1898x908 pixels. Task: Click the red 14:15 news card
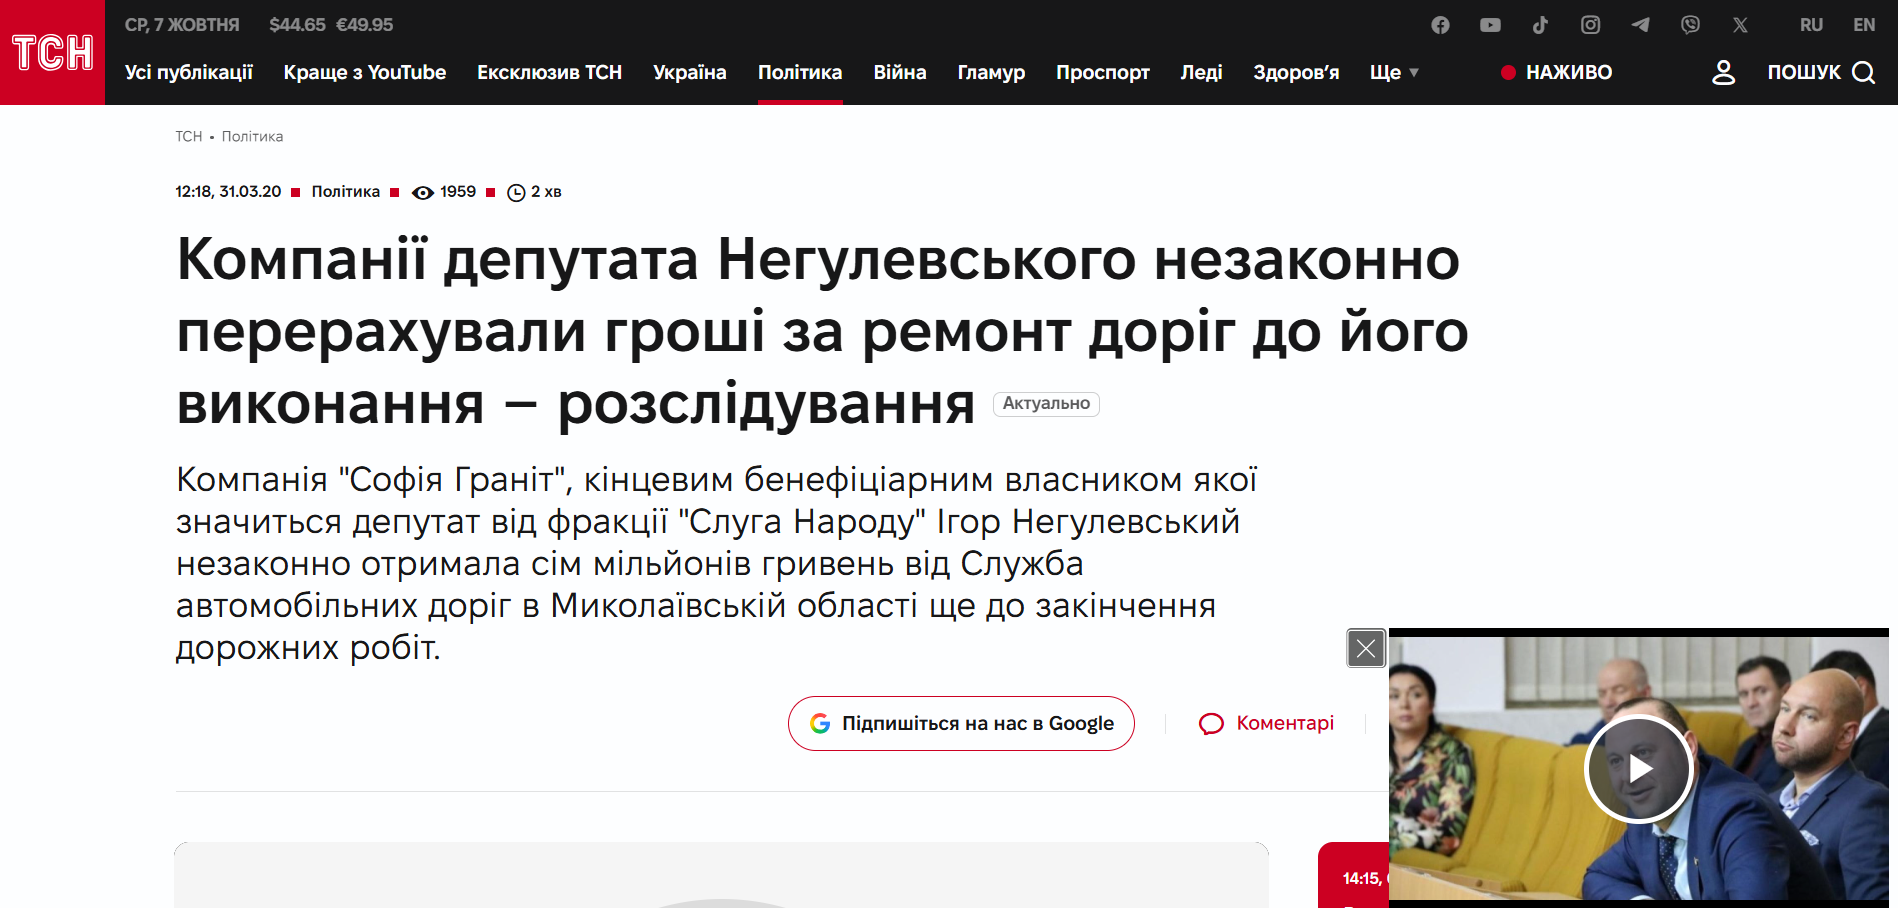[x=1353, y=876]
